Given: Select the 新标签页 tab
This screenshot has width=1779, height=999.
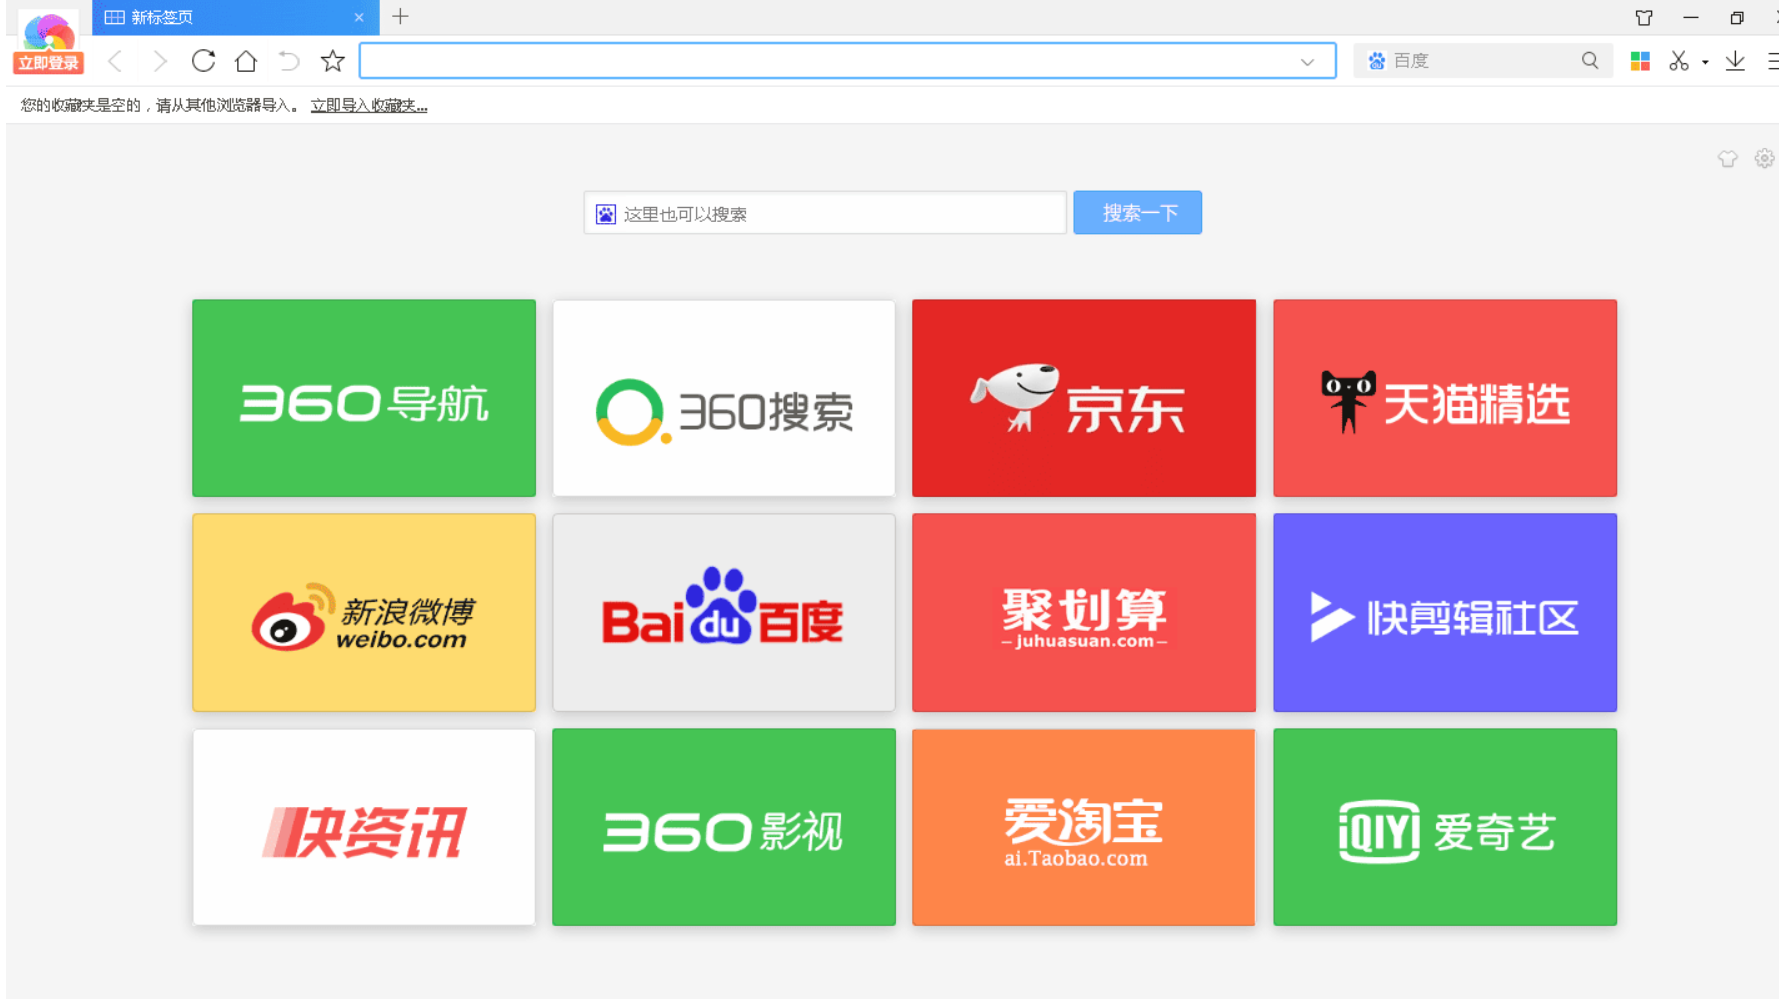Looking at the screenshot, I should 235,17.
